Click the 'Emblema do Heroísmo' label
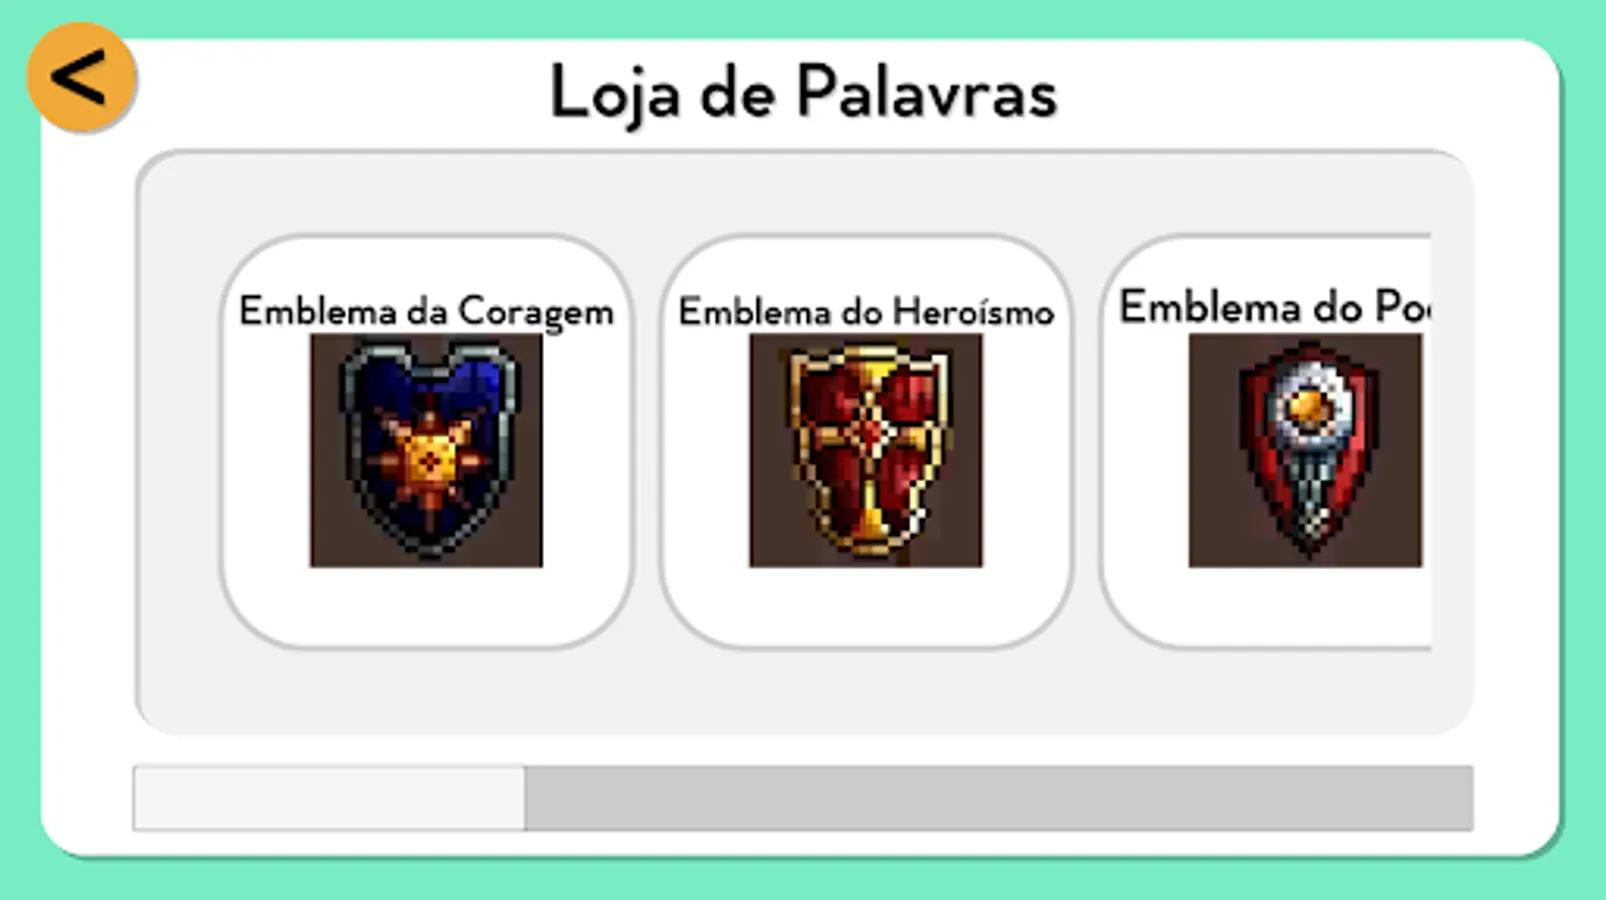 click(x=866, y=312)
